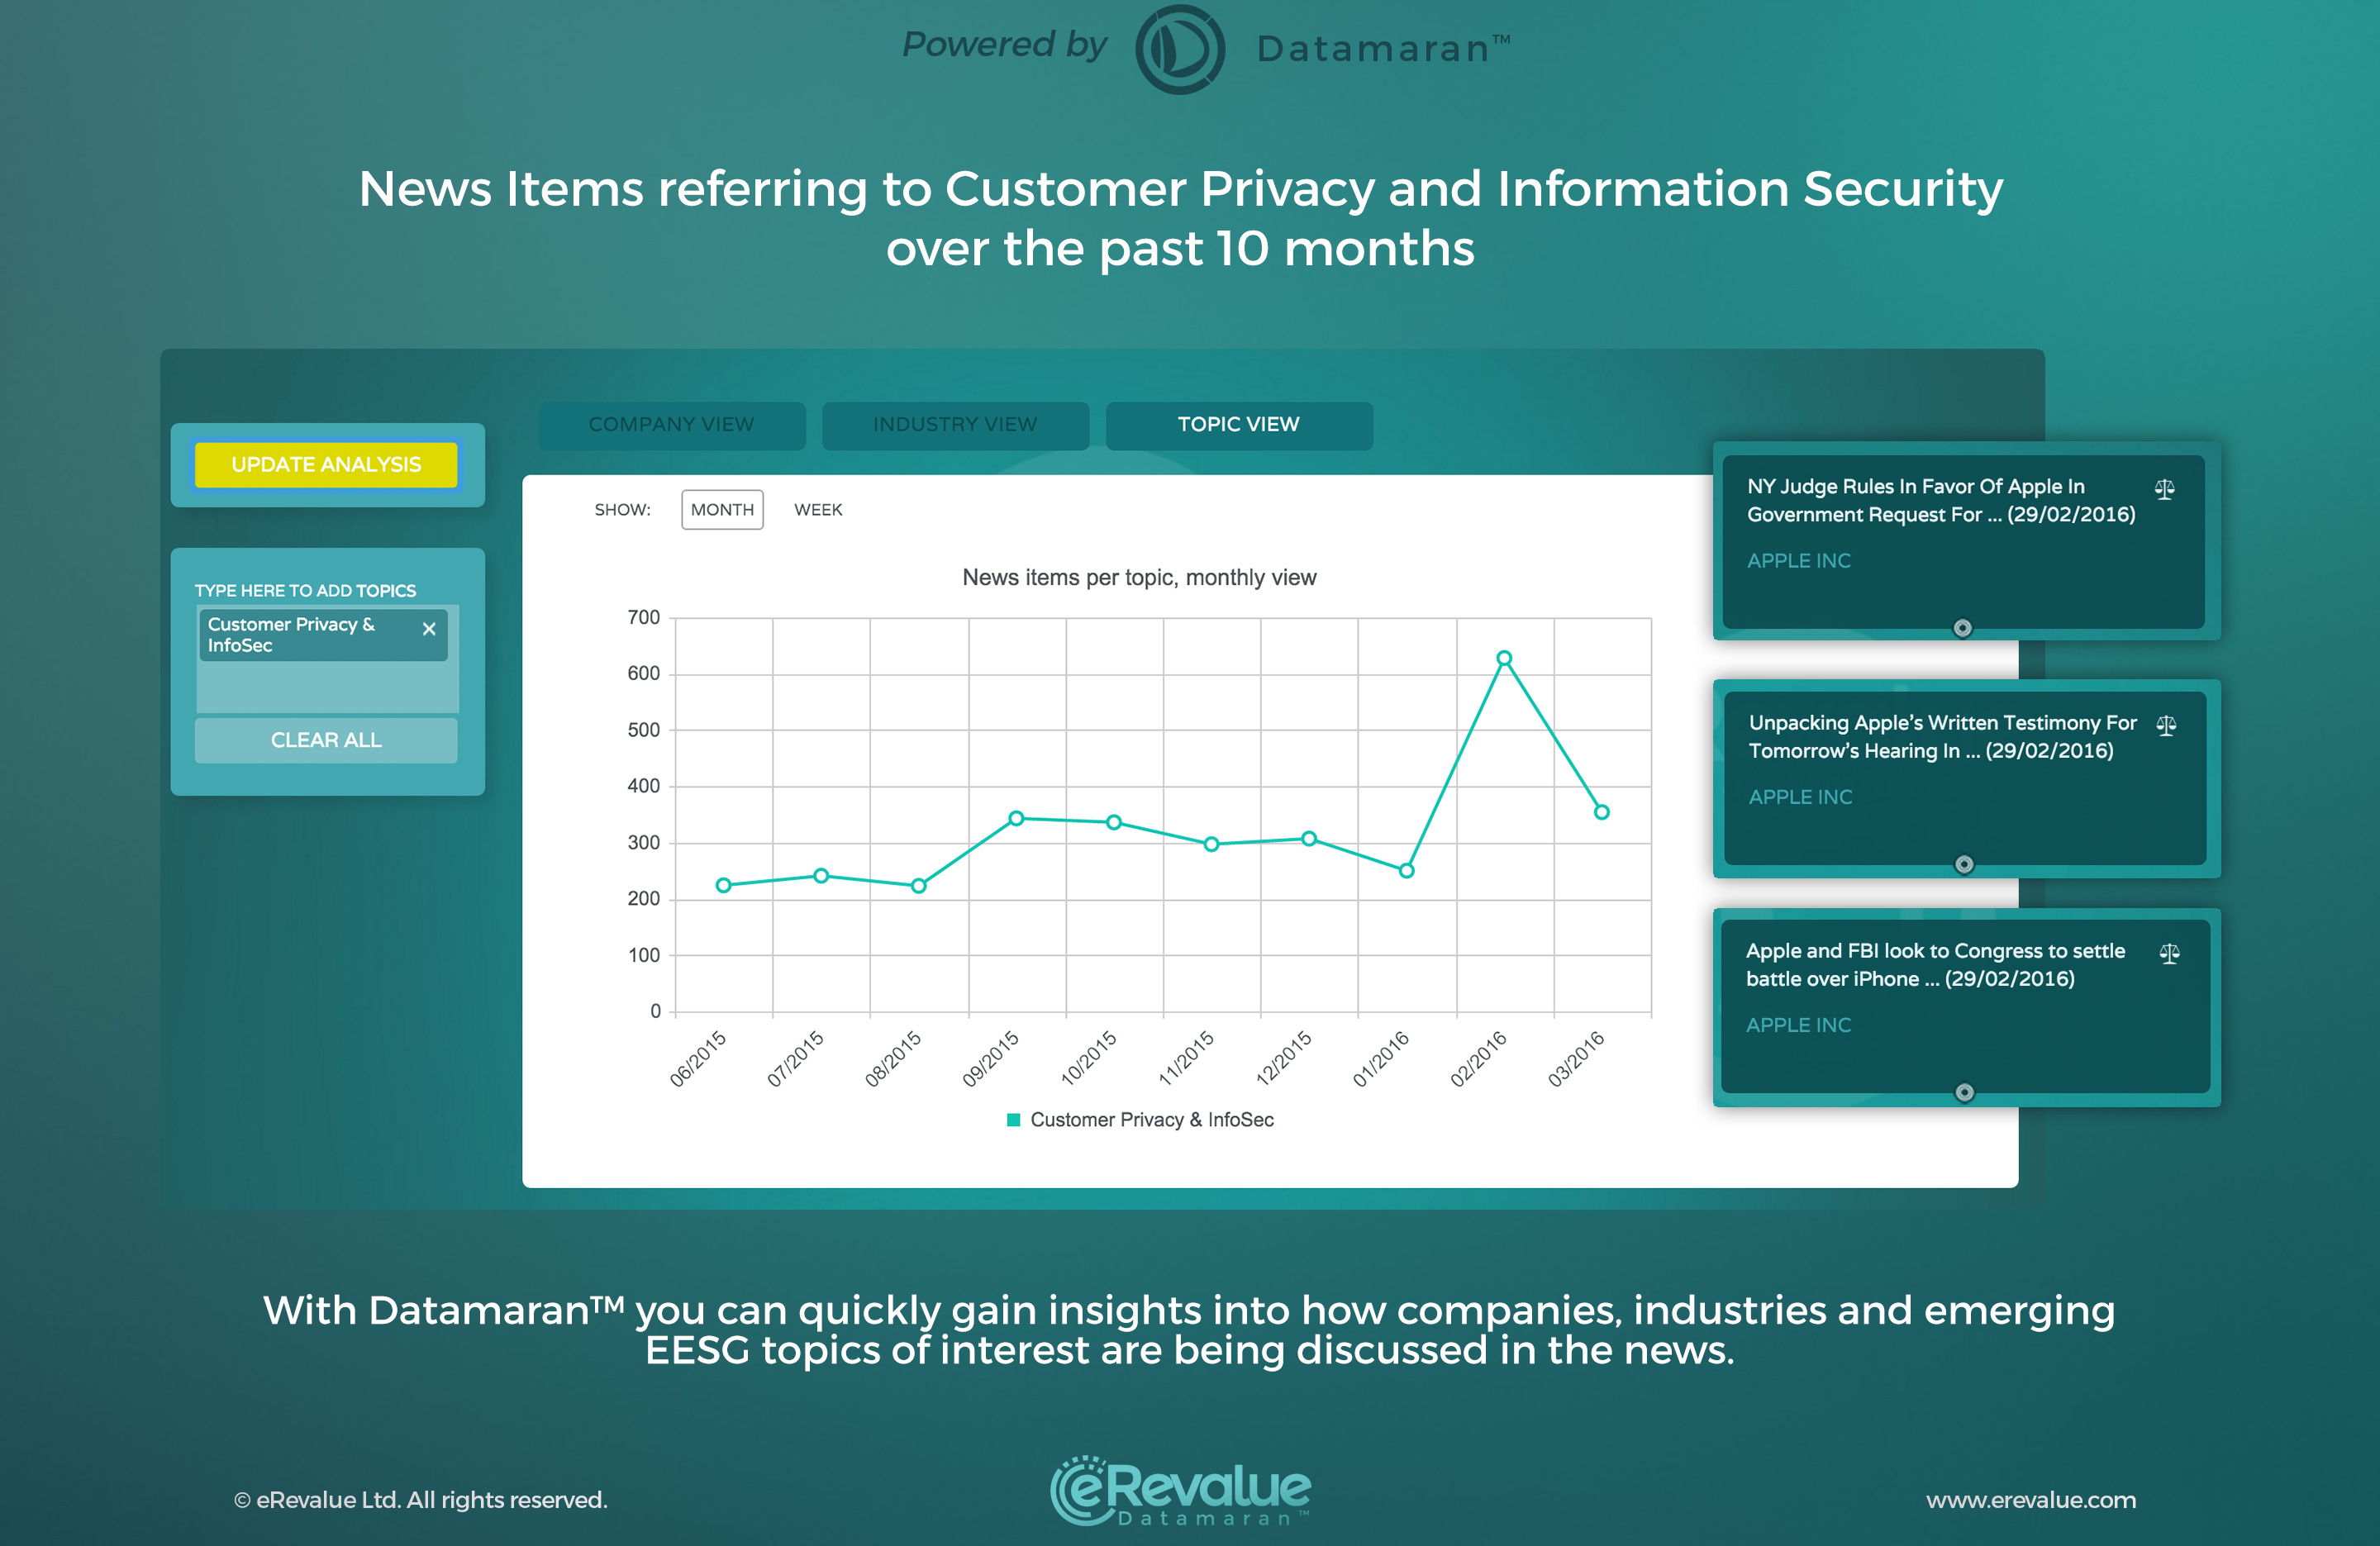This screenshot has height=1546, width=2380.
Task: Select Month display option
Action: tap(722, 510)
